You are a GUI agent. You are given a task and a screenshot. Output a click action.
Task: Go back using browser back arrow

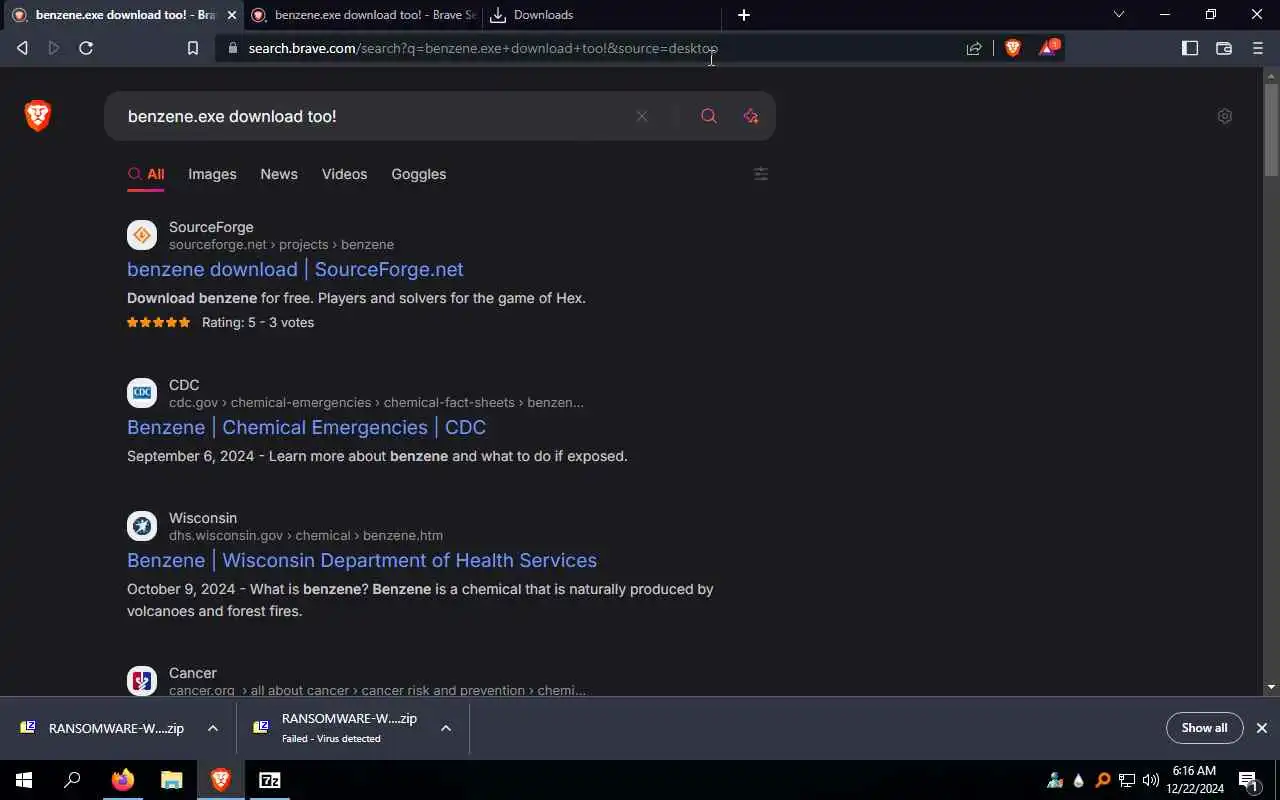pos(22,48)
